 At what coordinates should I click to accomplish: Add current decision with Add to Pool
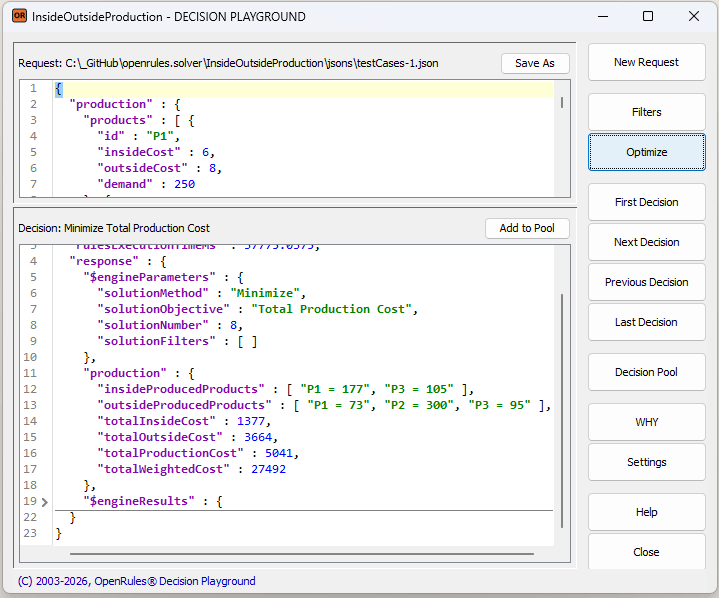pyautogui.click(x=527, y=228)
